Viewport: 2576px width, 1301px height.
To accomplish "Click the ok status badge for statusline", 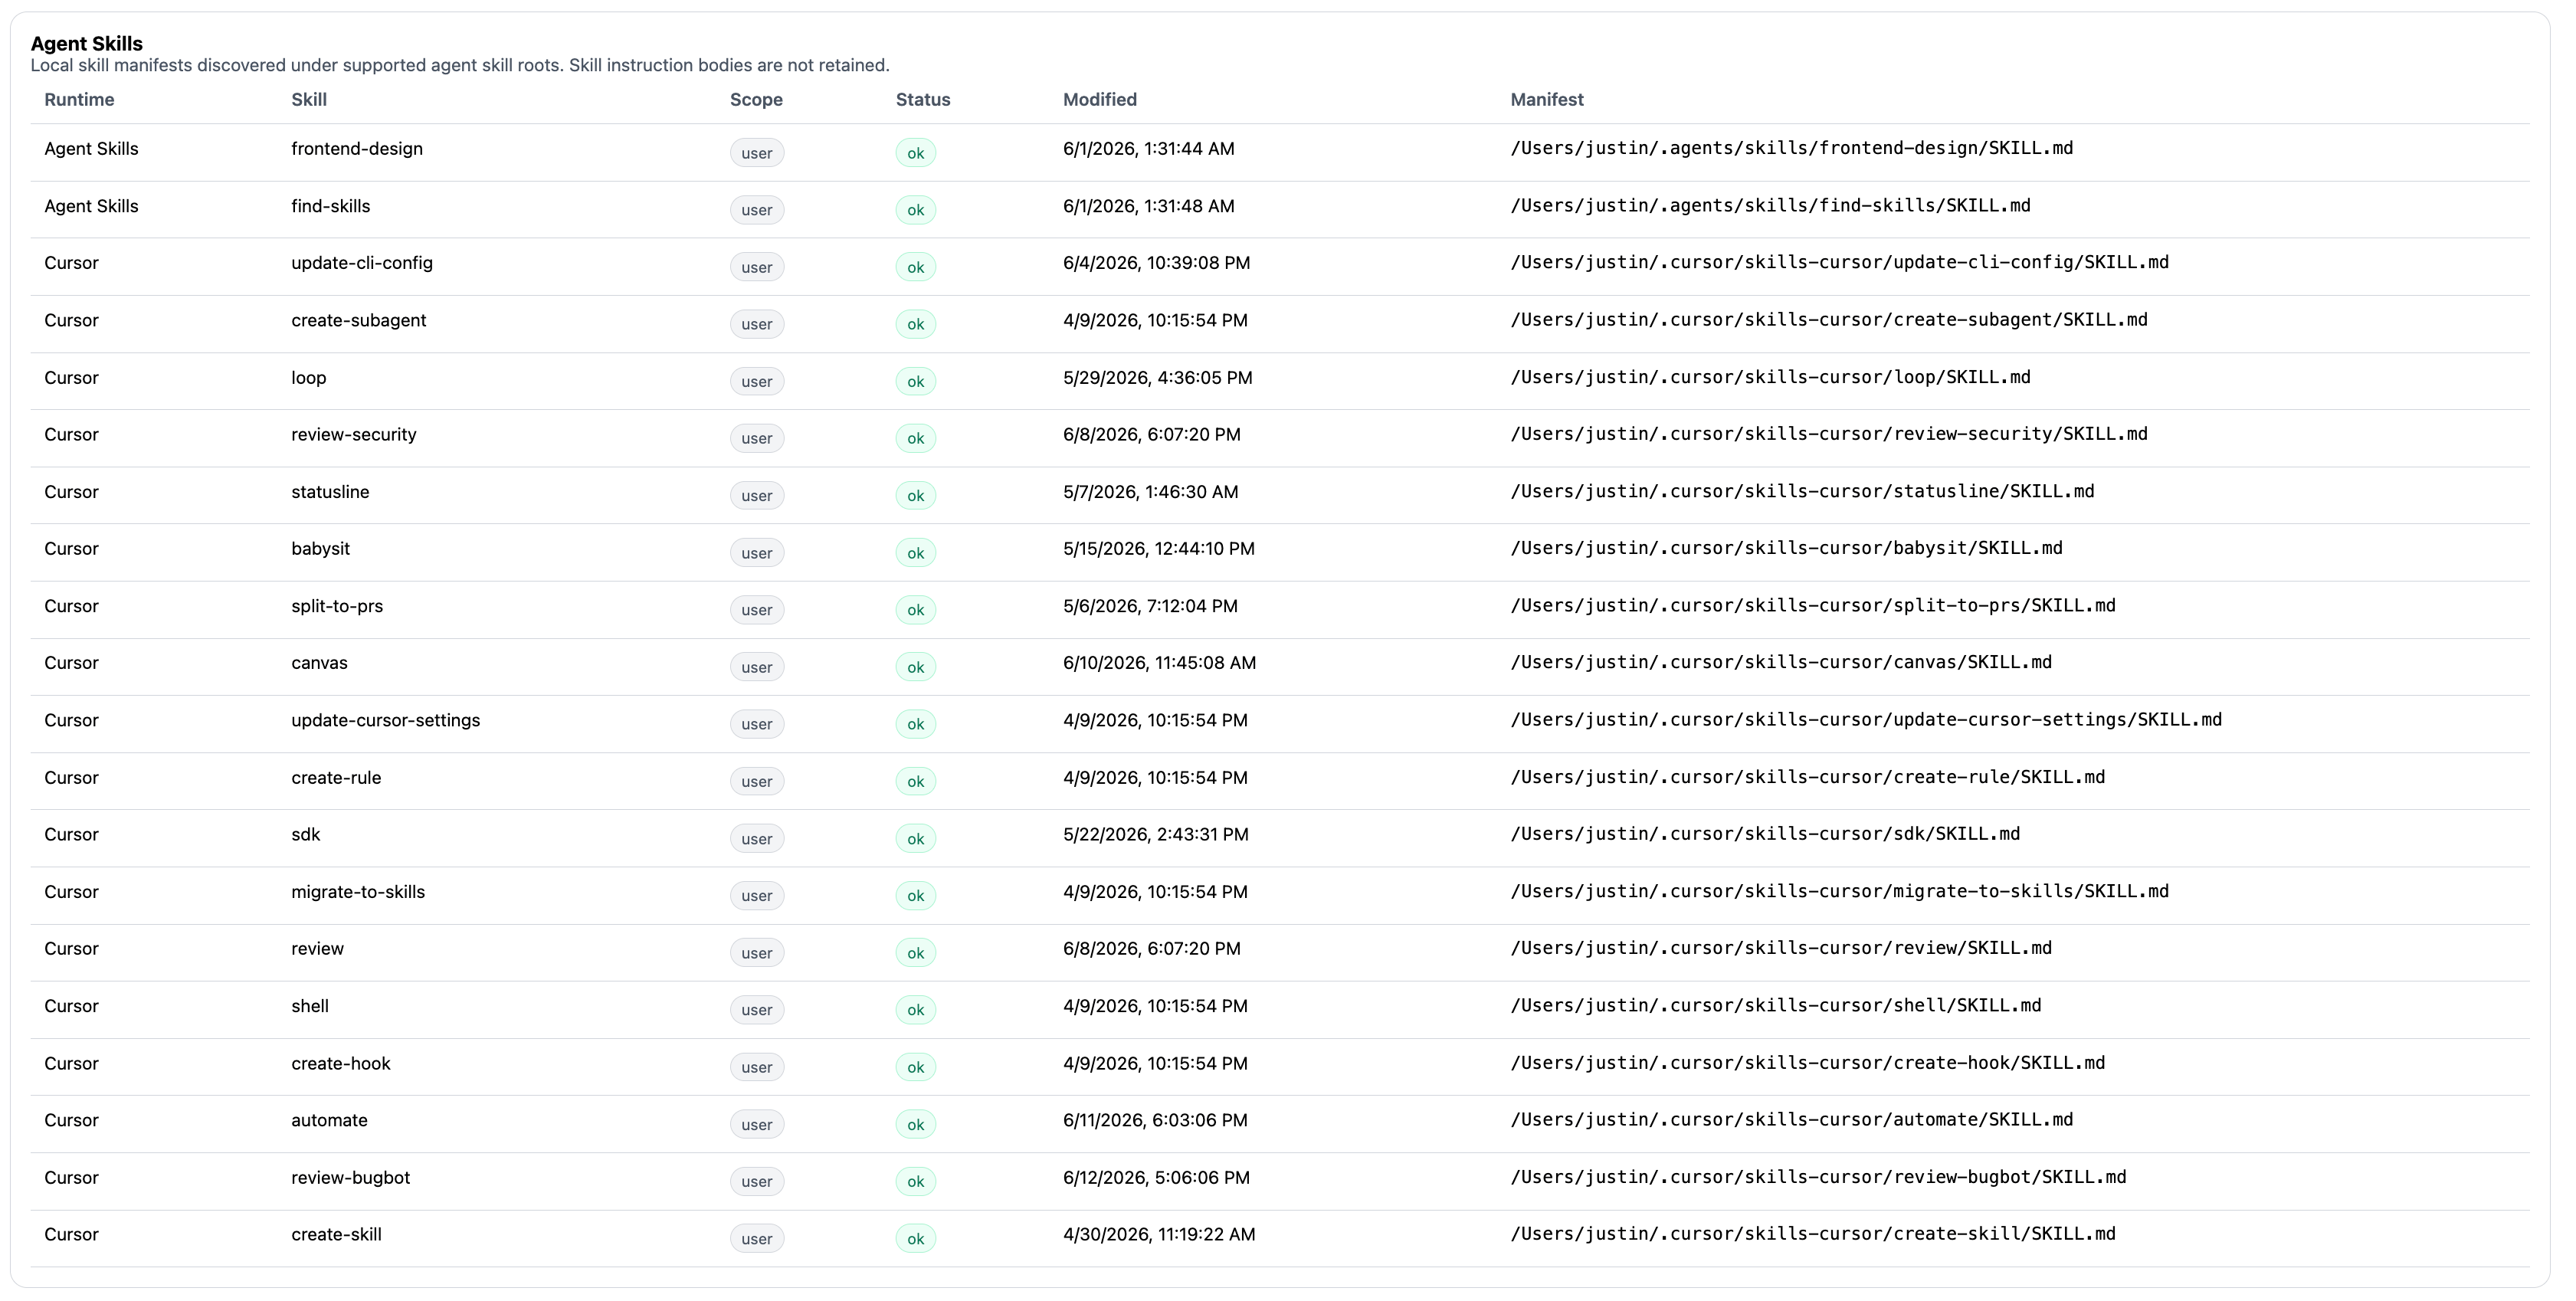I will 916,496.
